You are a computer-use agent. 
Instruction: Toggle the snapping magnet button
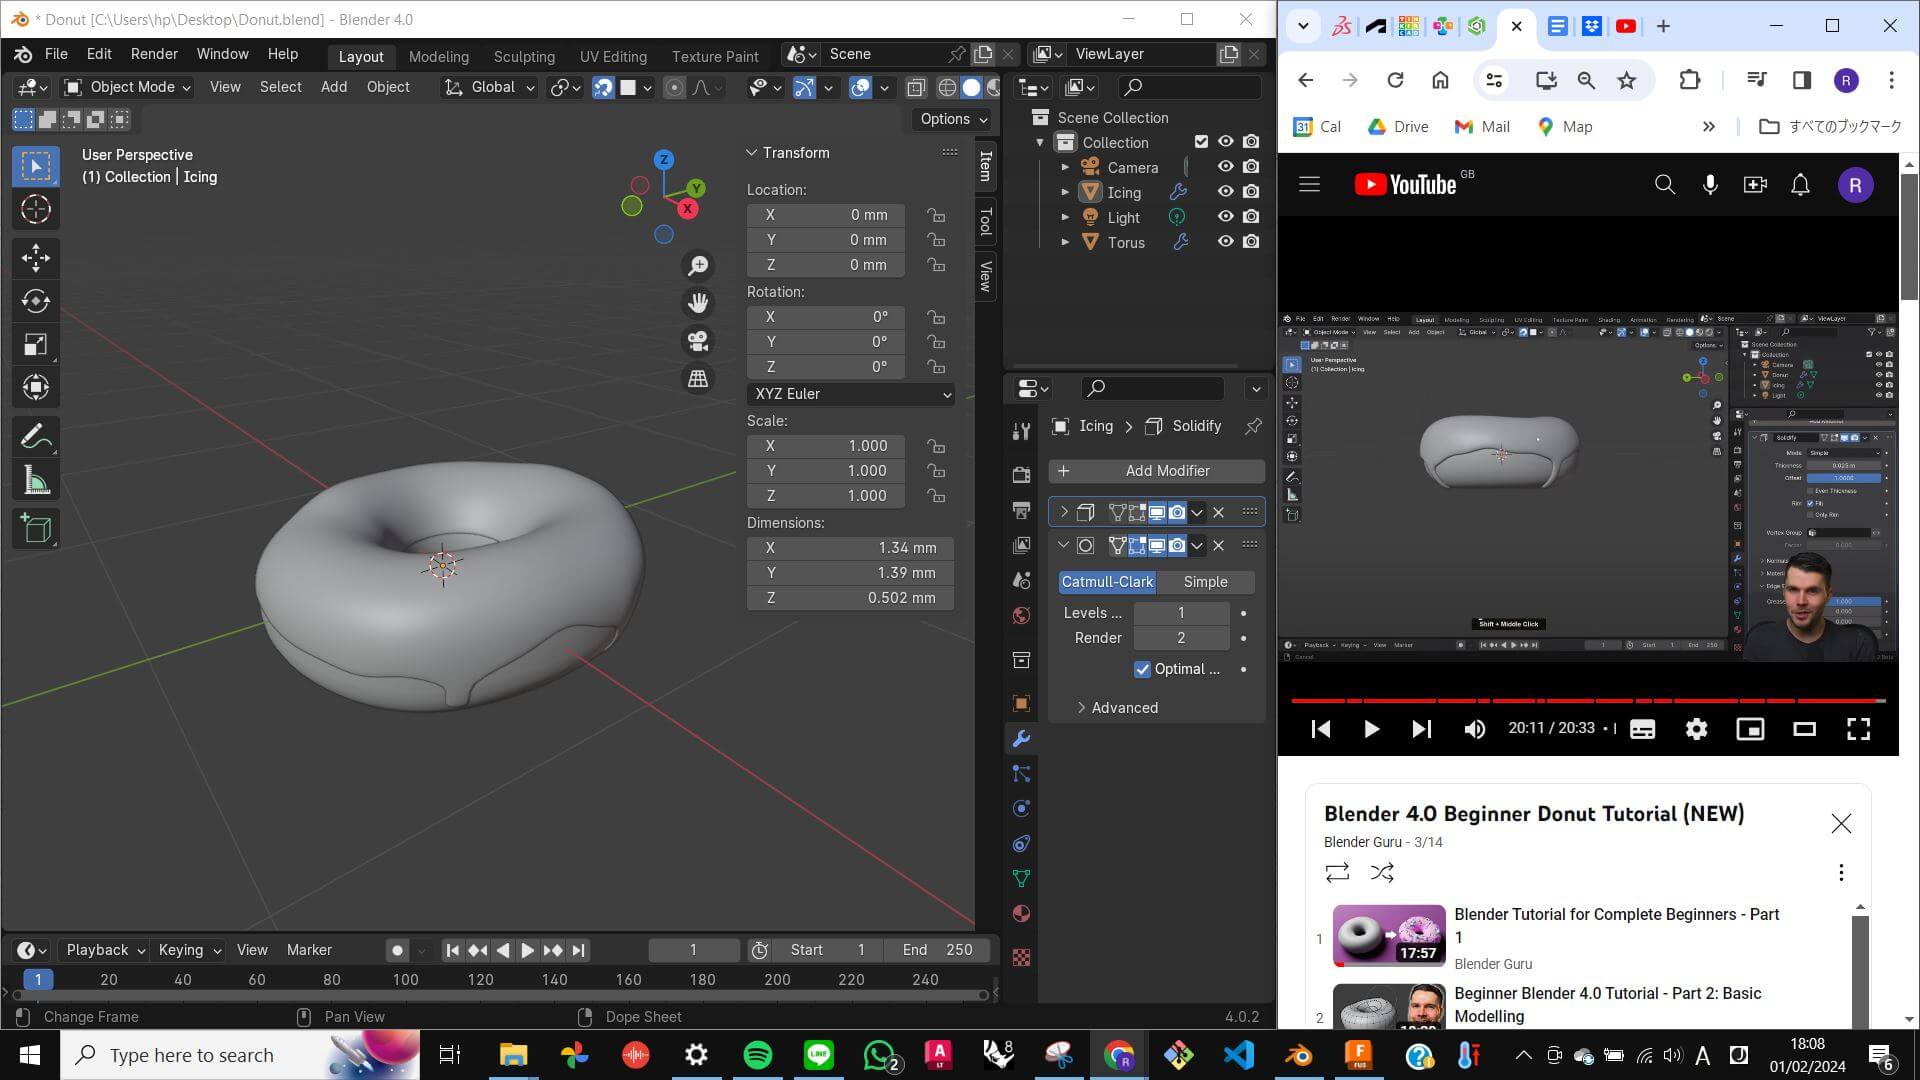(603, 88)
